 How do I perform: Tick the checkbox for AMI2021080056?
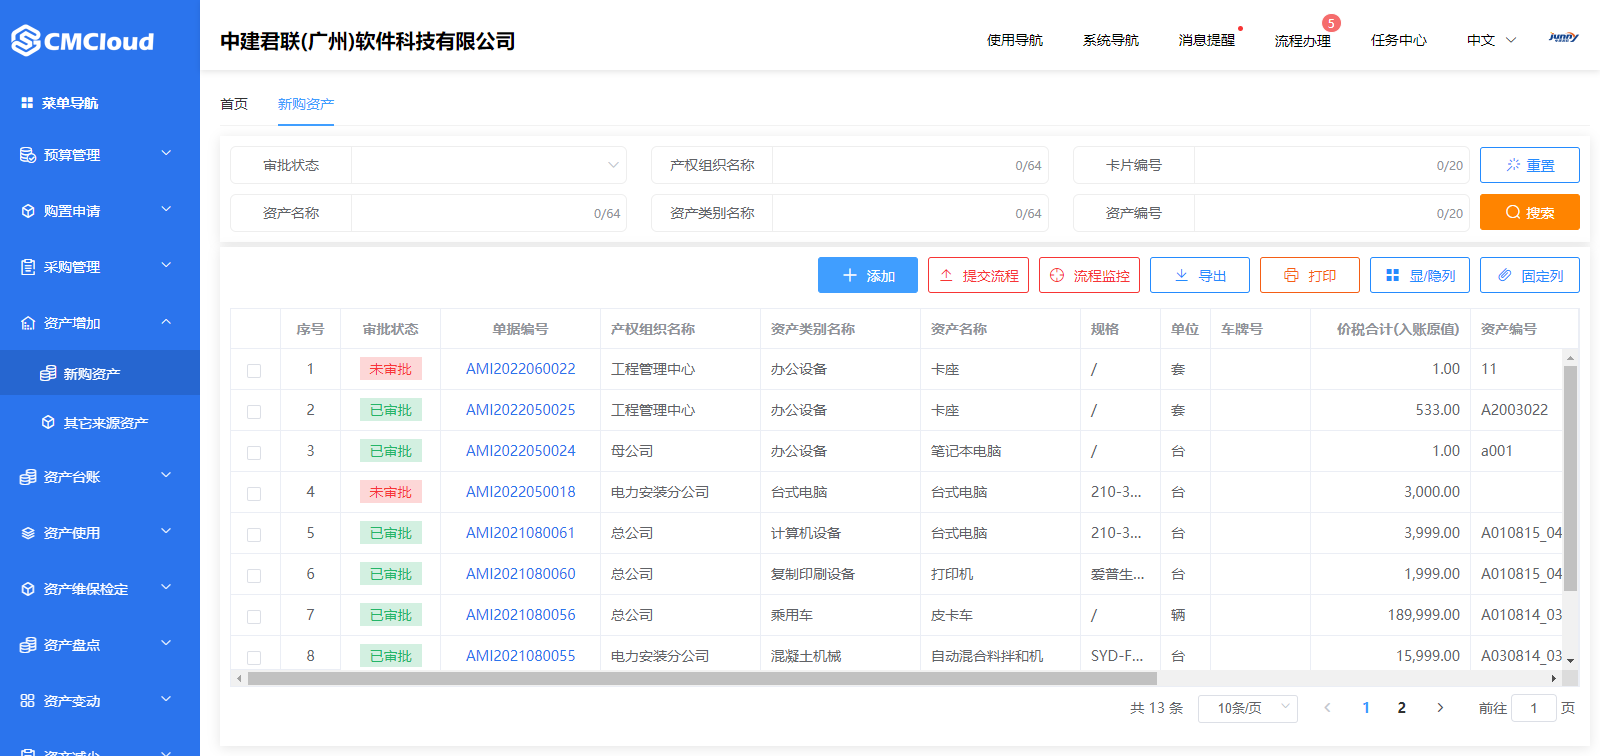(254, 617)
